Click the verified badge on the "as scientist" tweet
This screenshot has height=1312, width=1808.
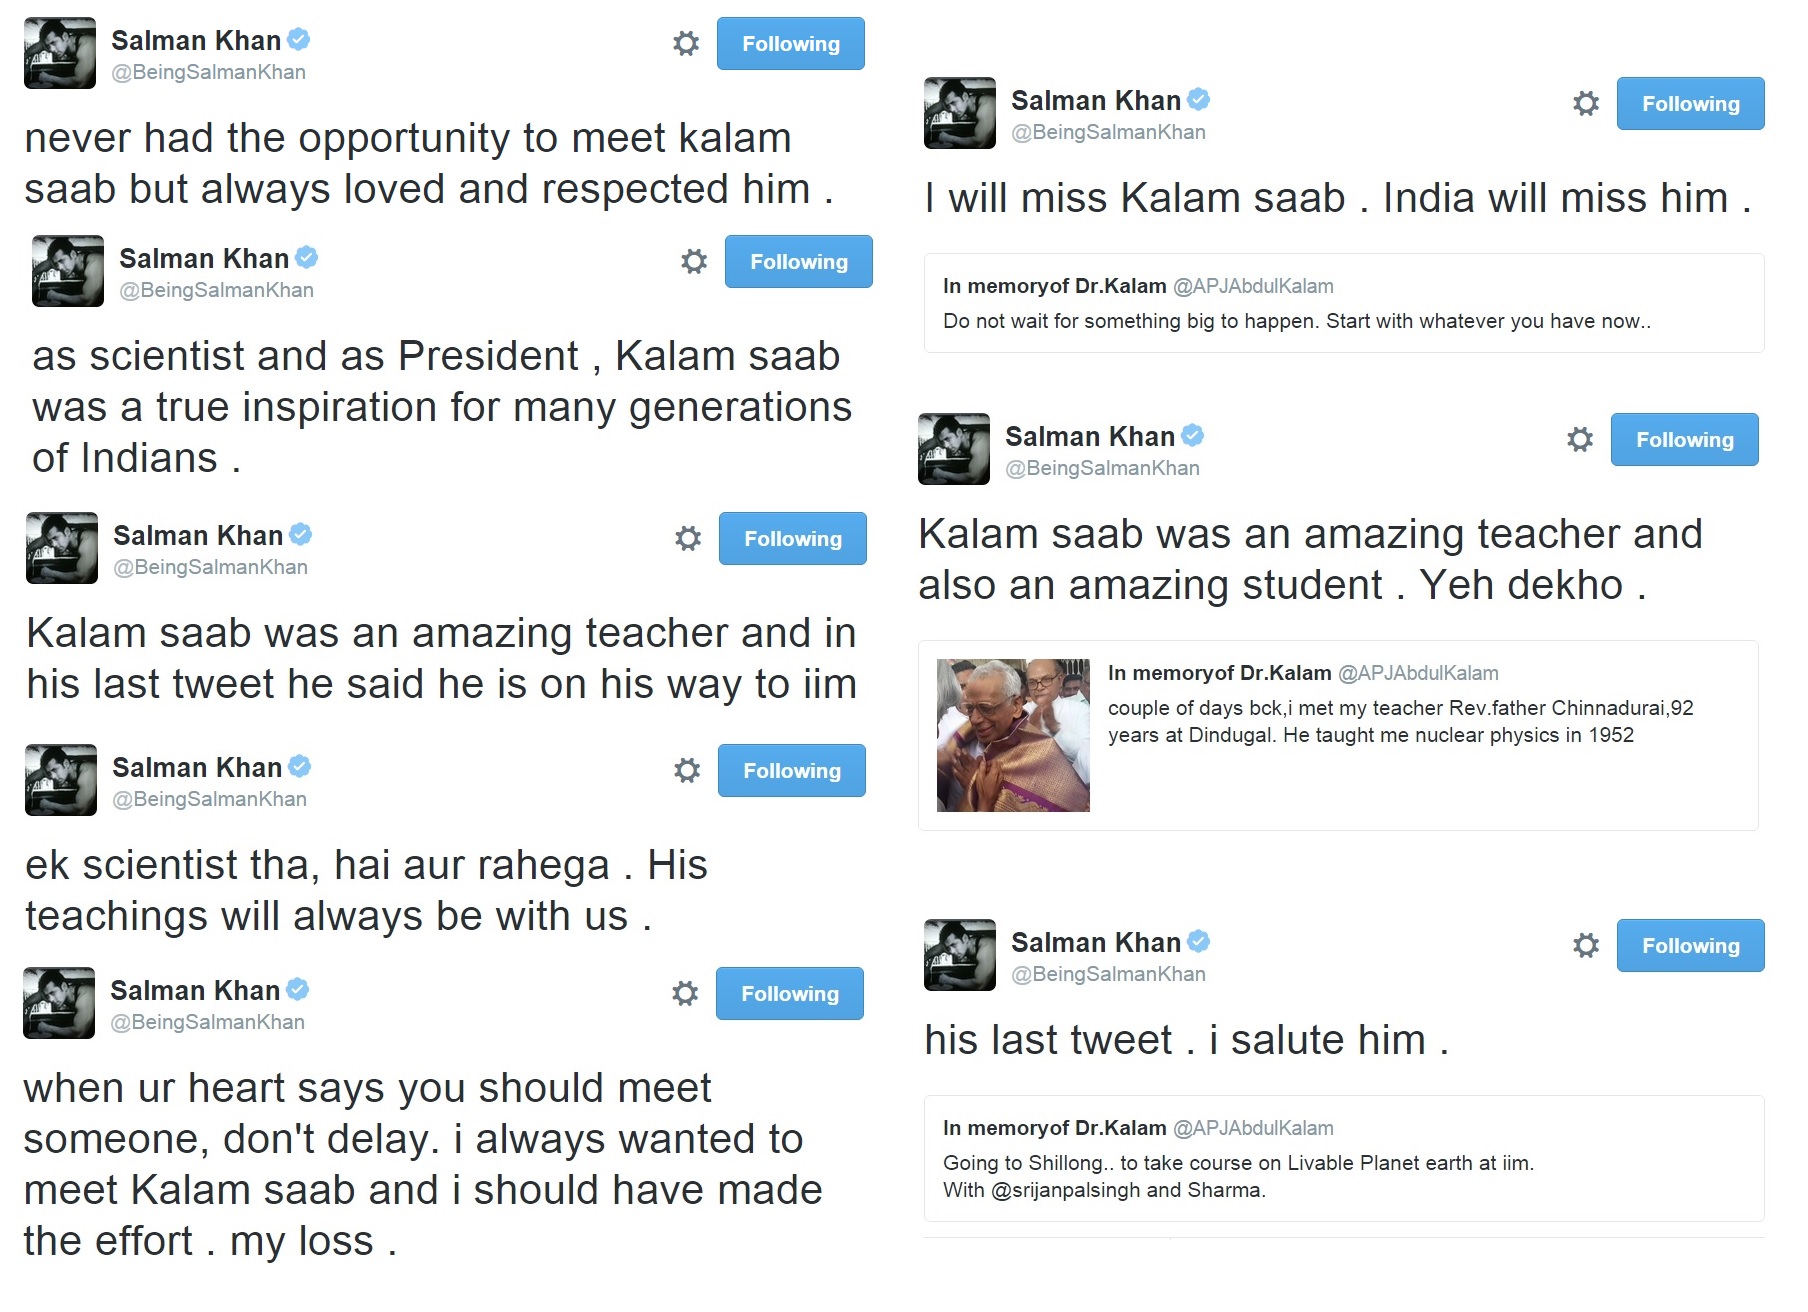point(306,257)
